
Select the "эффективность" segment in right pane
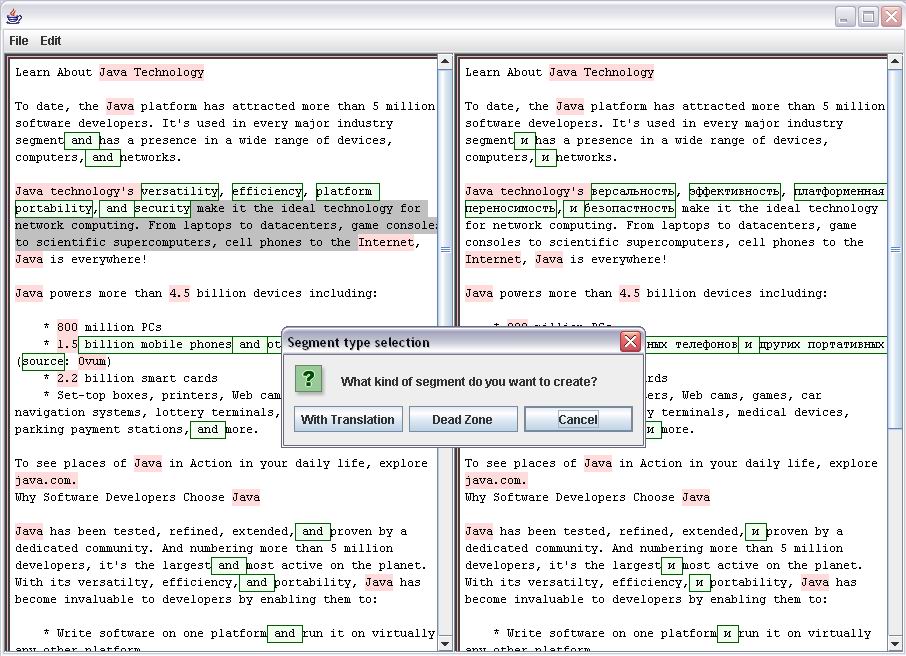(735, 191)
